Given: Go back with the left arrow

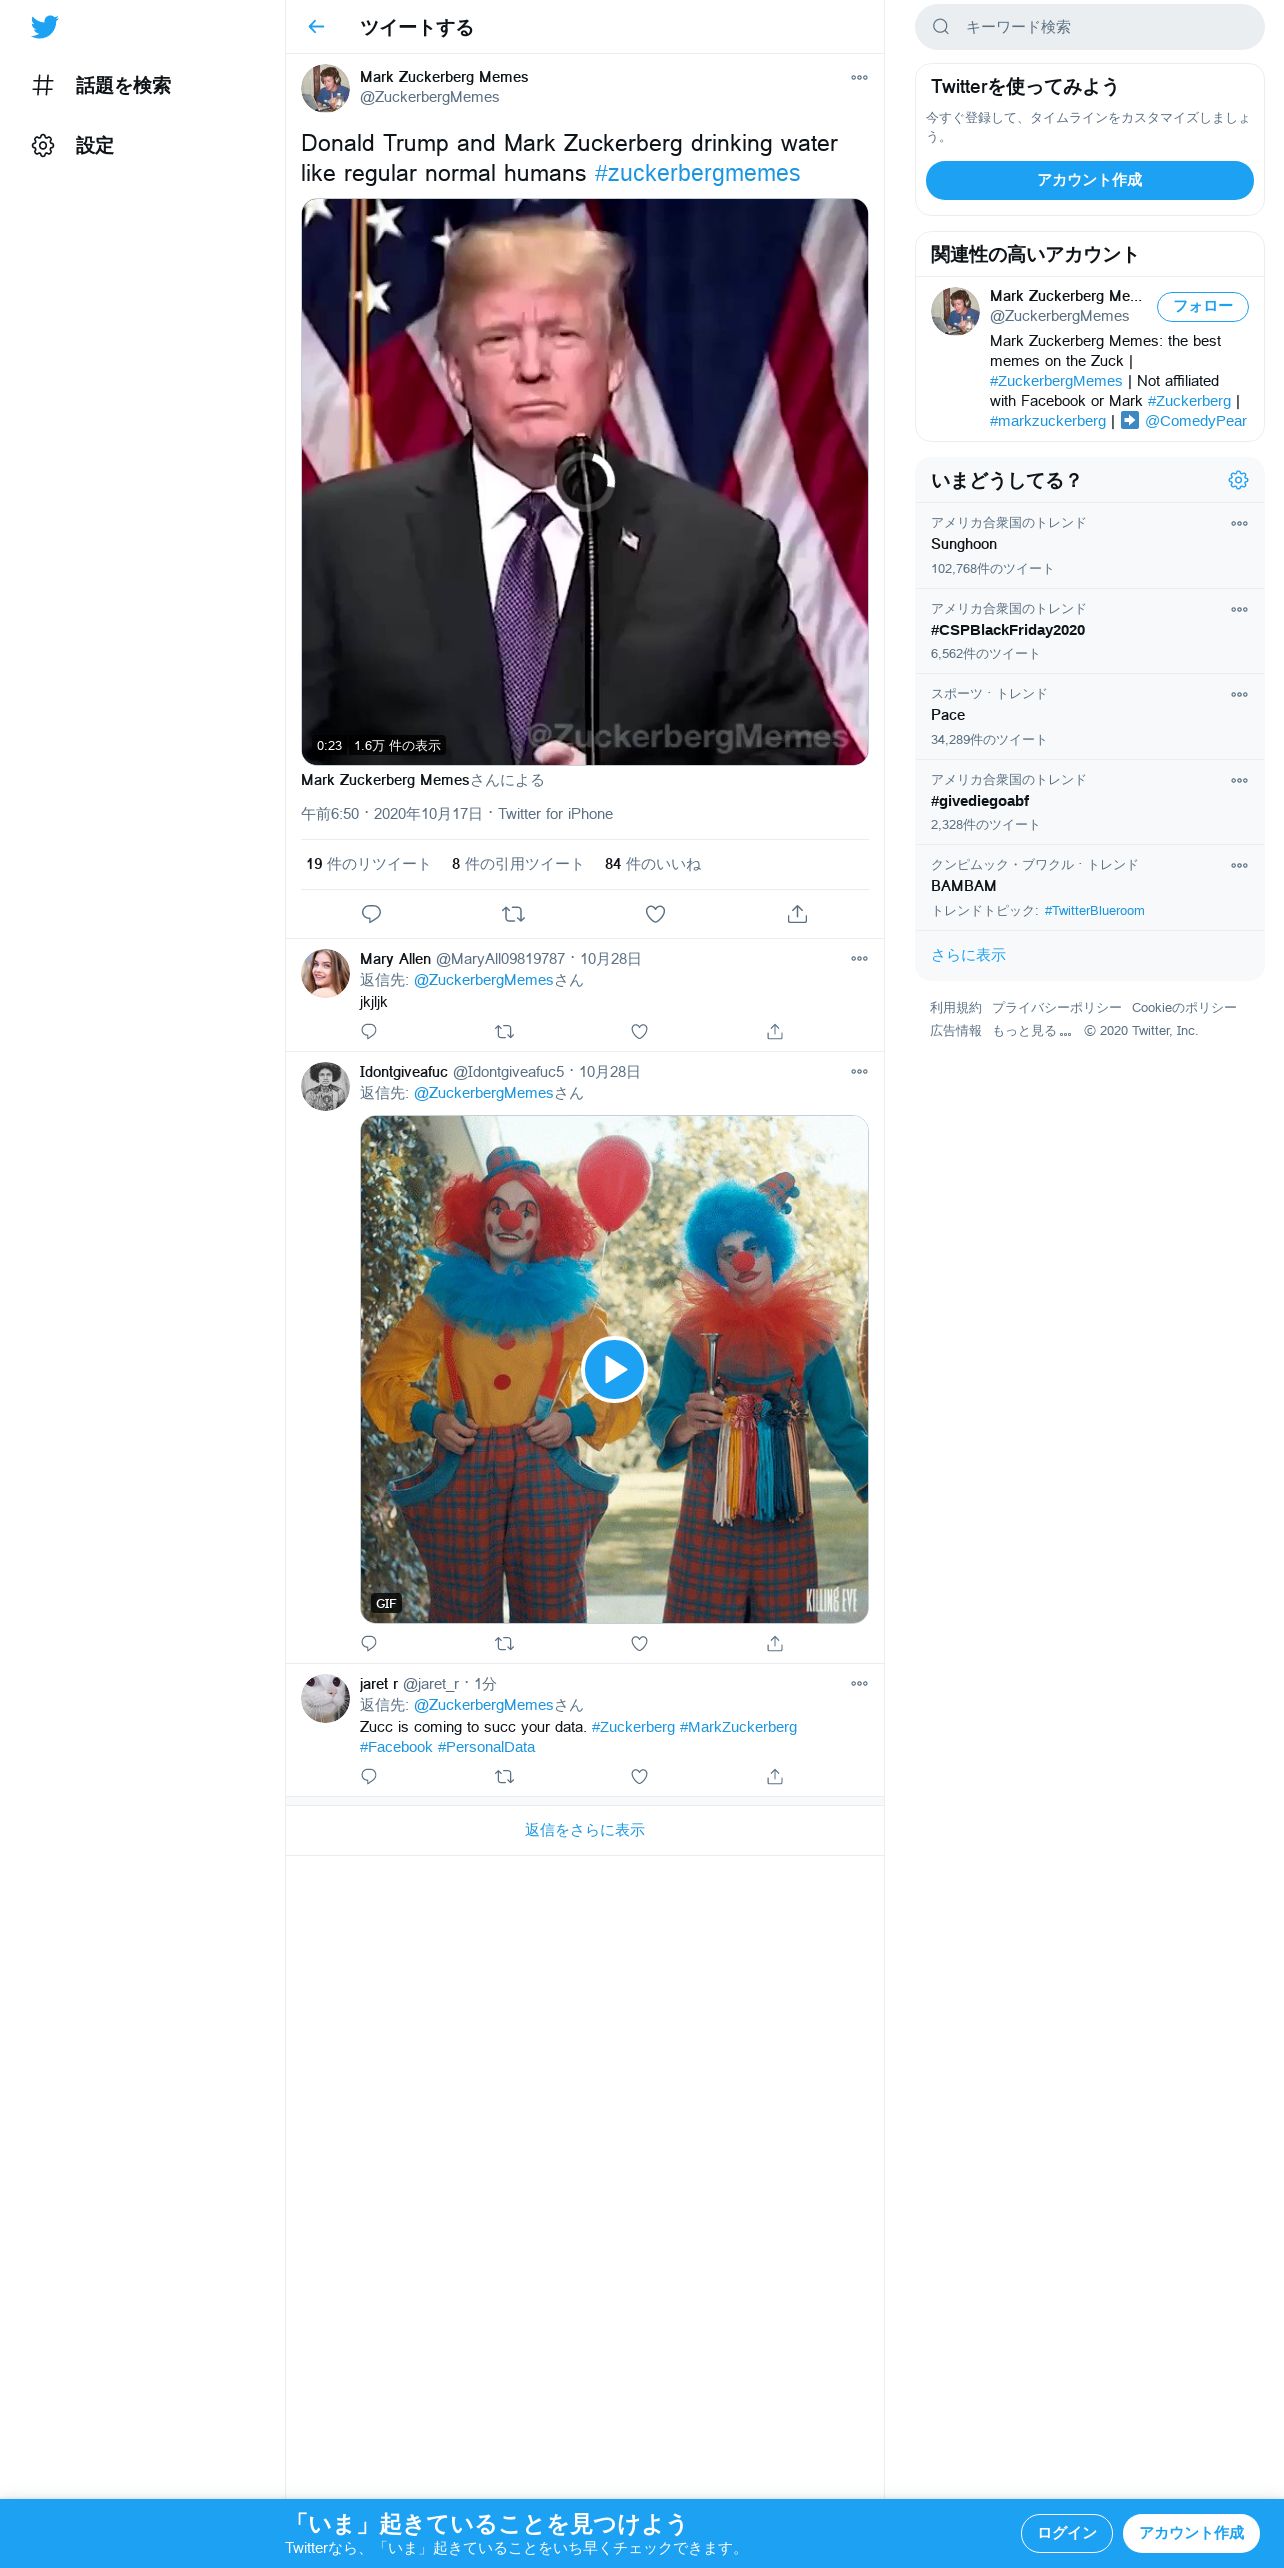Looking at the screenshot, I should coord(316,27).
